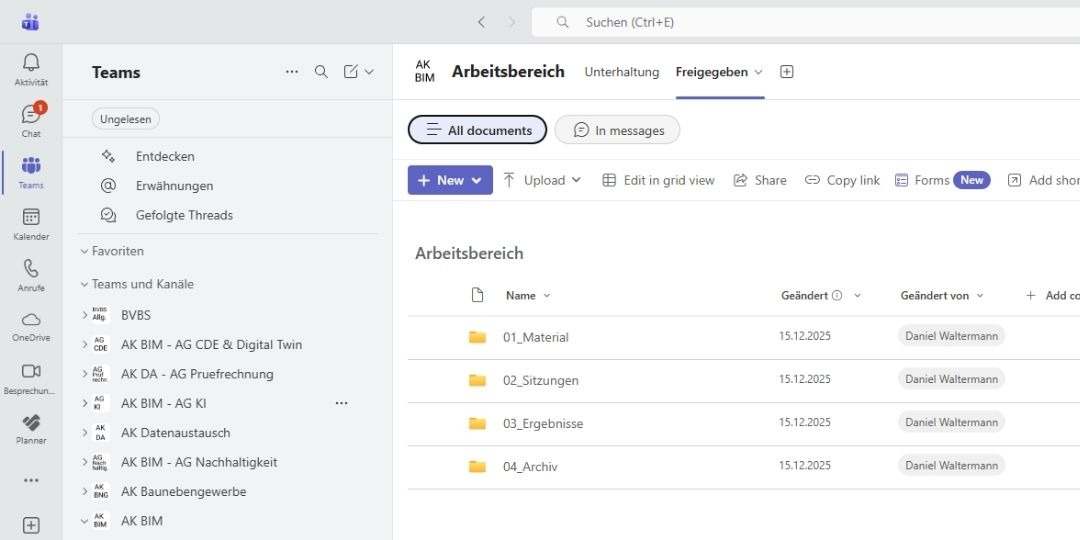1080x540 pixels.
Task: Click the Microsoft Teams logo
Action: coord(30,22)
